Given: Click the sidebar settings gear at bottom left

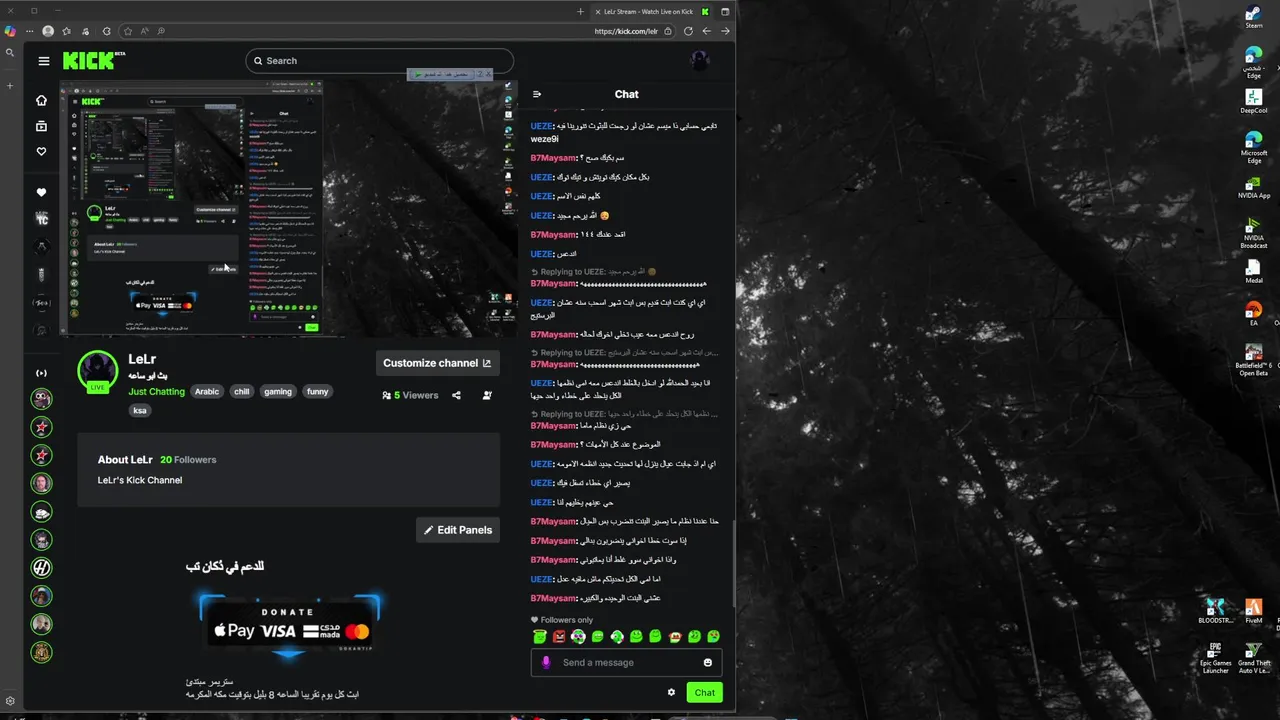Looking at the screenshot, I should [10, 701].
